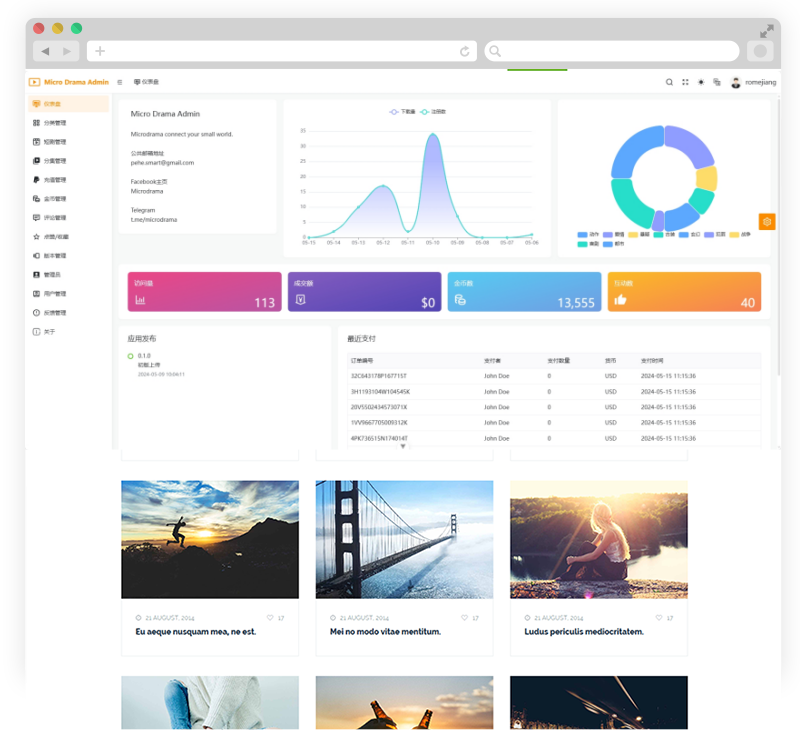This screenshot has width=800, height=750.
Task: Open the orange settings gear panel
Action: [x=767, y=222]
